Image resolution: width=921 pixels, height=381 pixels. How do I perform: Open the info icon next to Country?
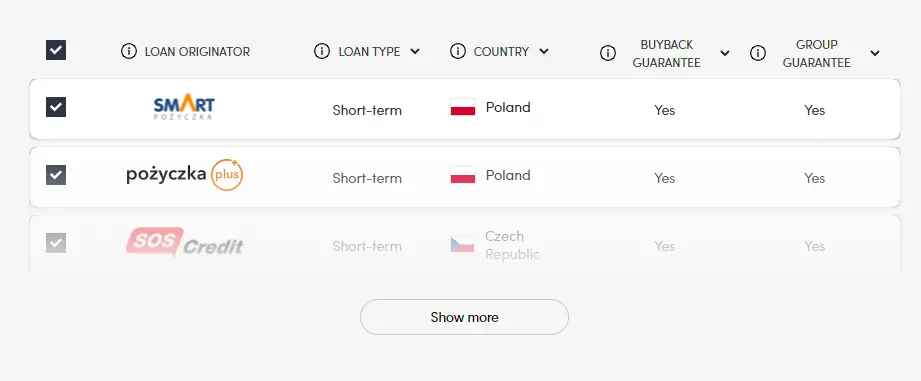click(458, 51)
